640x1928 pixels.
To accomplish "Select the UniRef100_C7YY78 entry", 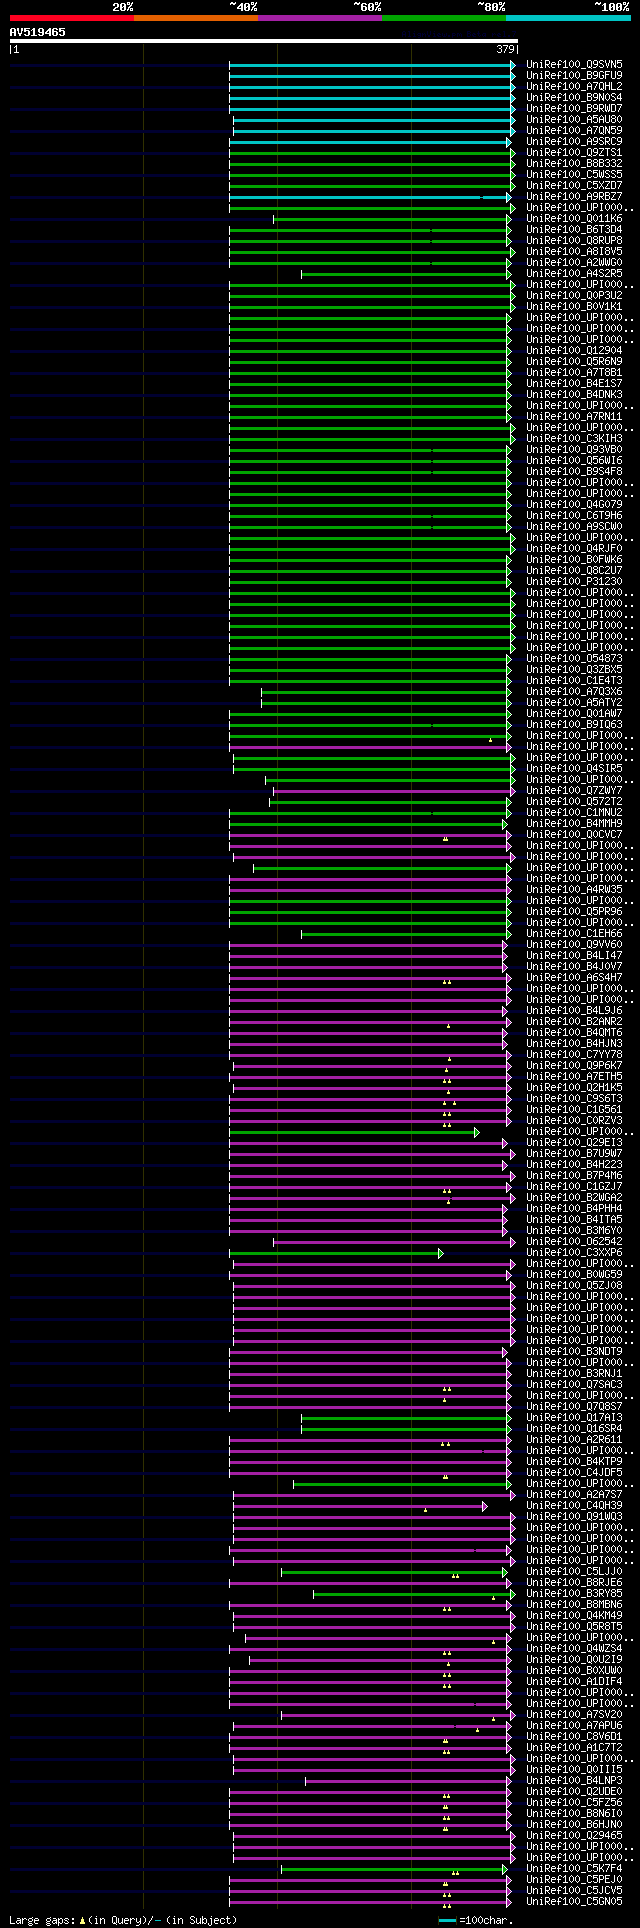I will pyautogui.click(x=574, y=1055).
